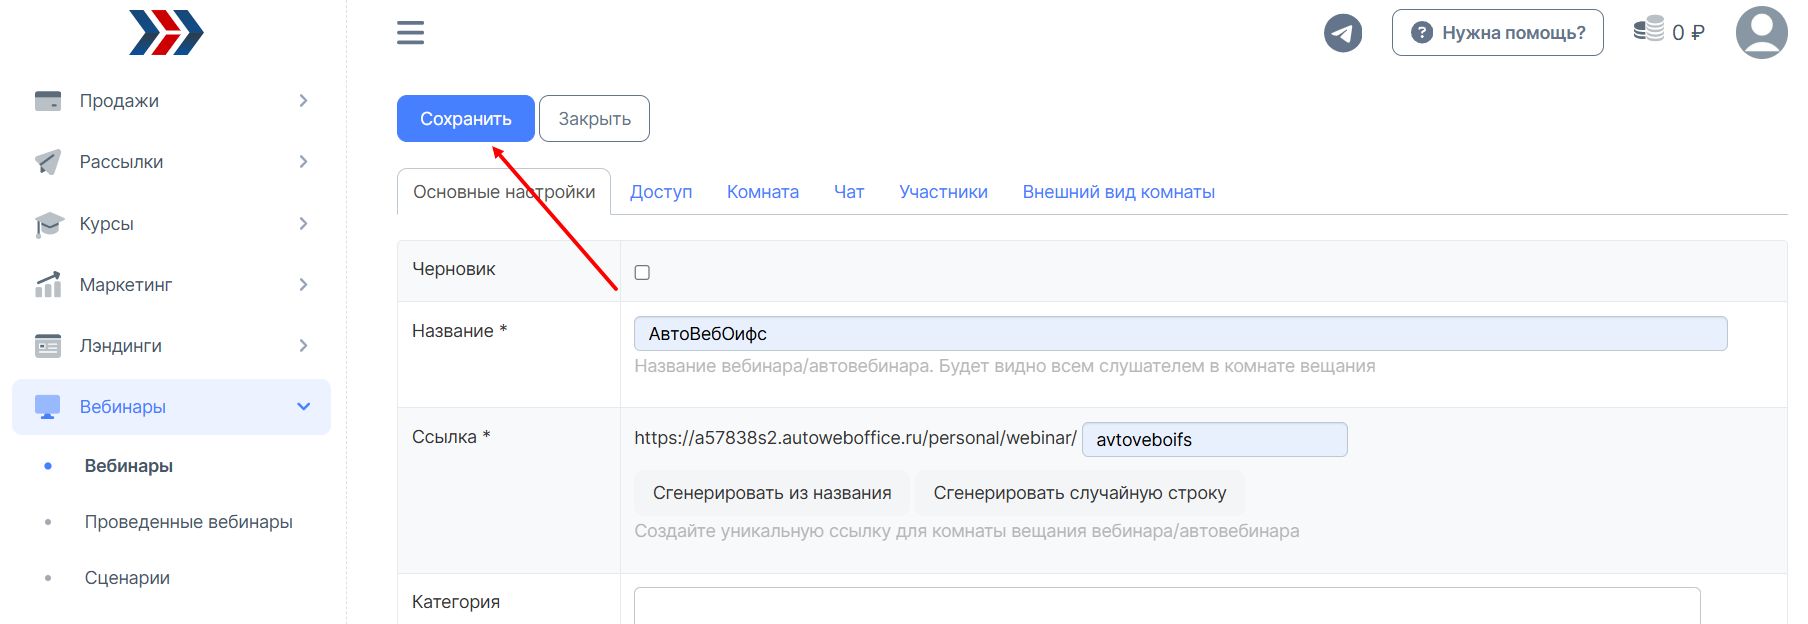This screenshot has width=1808, height=624.
Task: Open the user profile avatar
Action: [x=1761, y=33]
